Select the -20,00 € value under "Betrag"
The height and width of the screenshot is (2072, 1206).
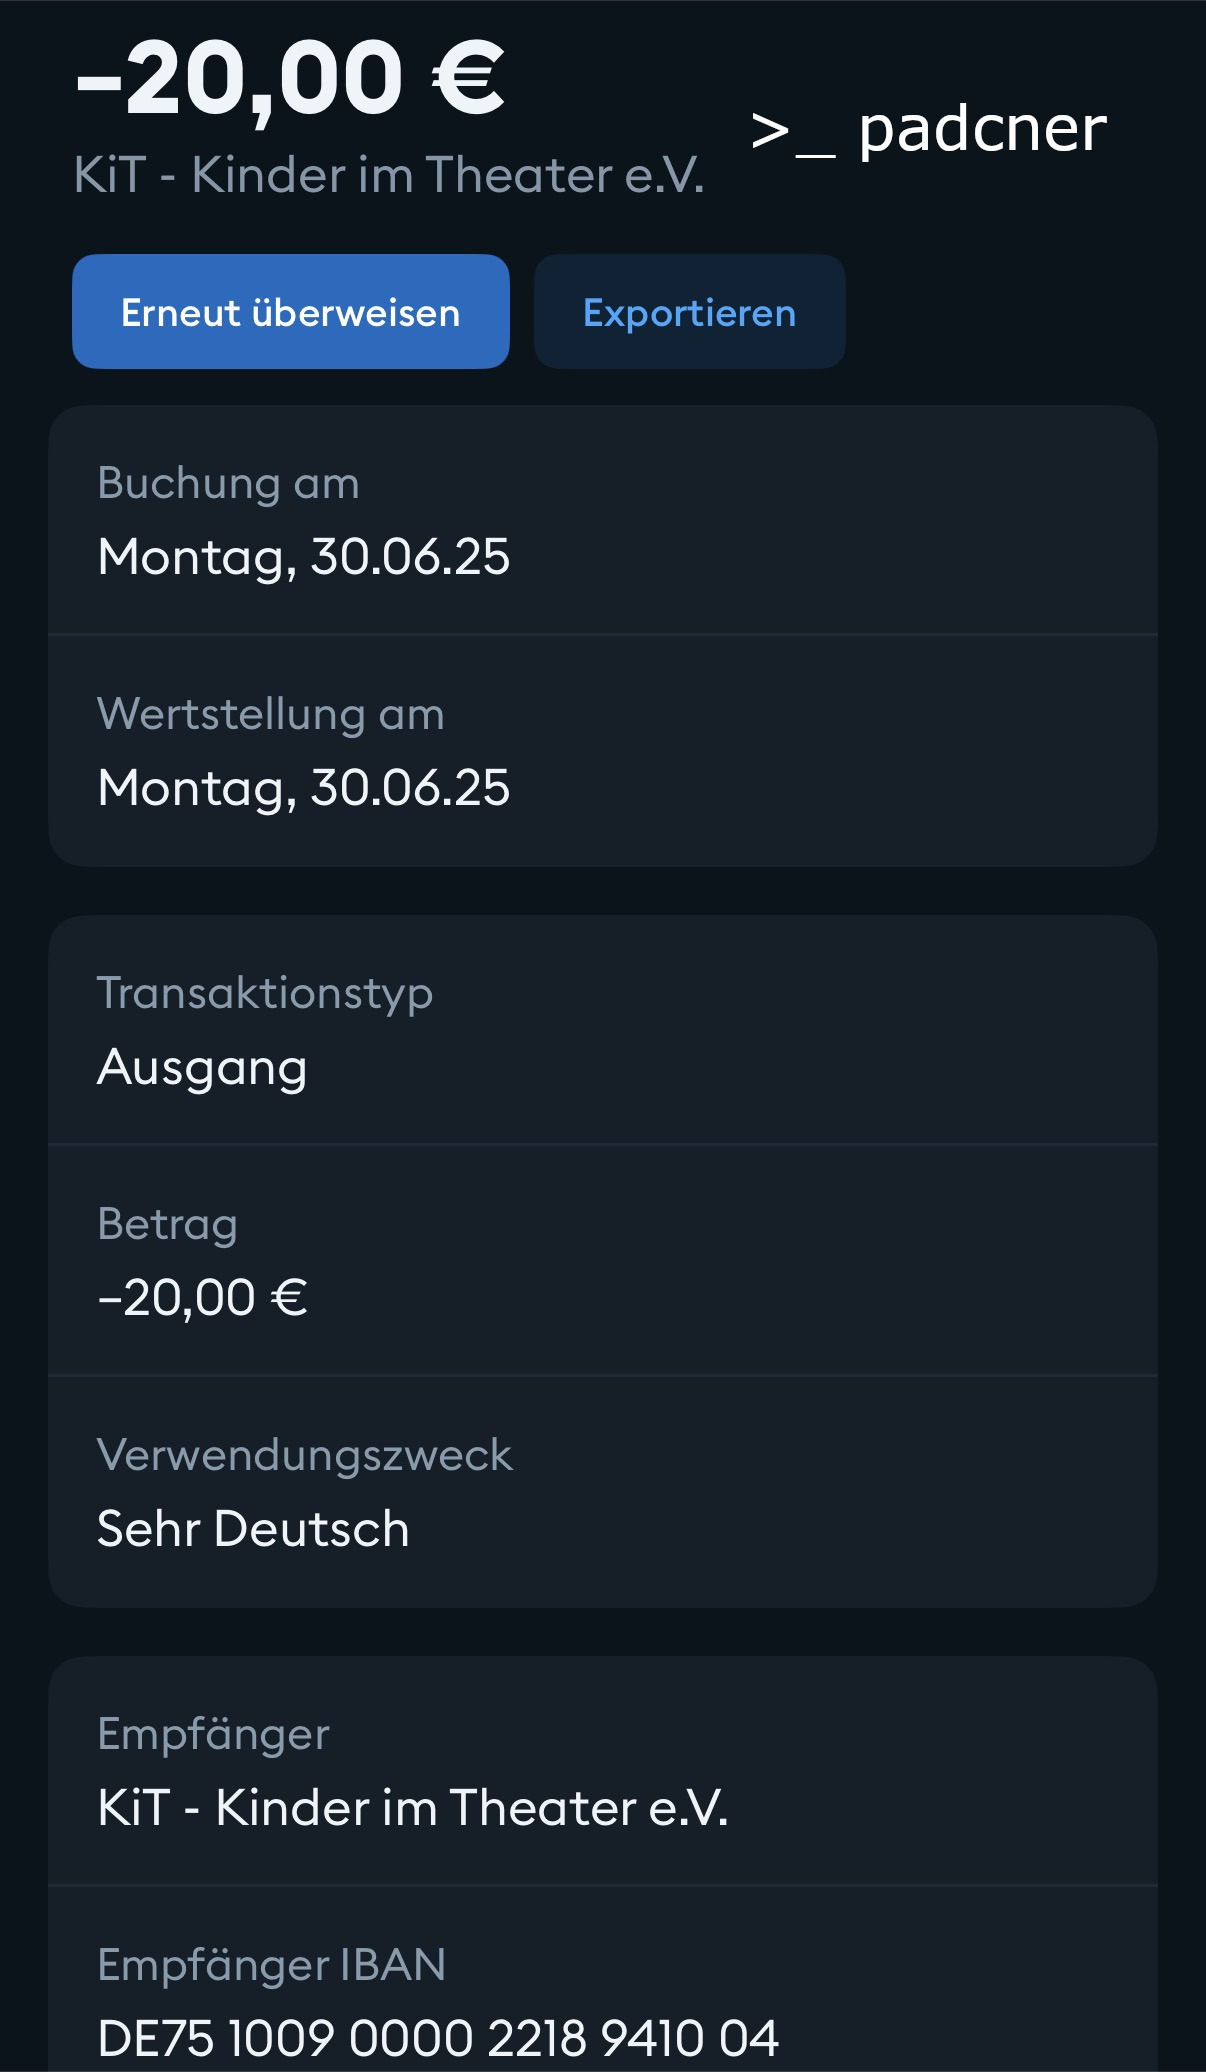(202, 1298)
